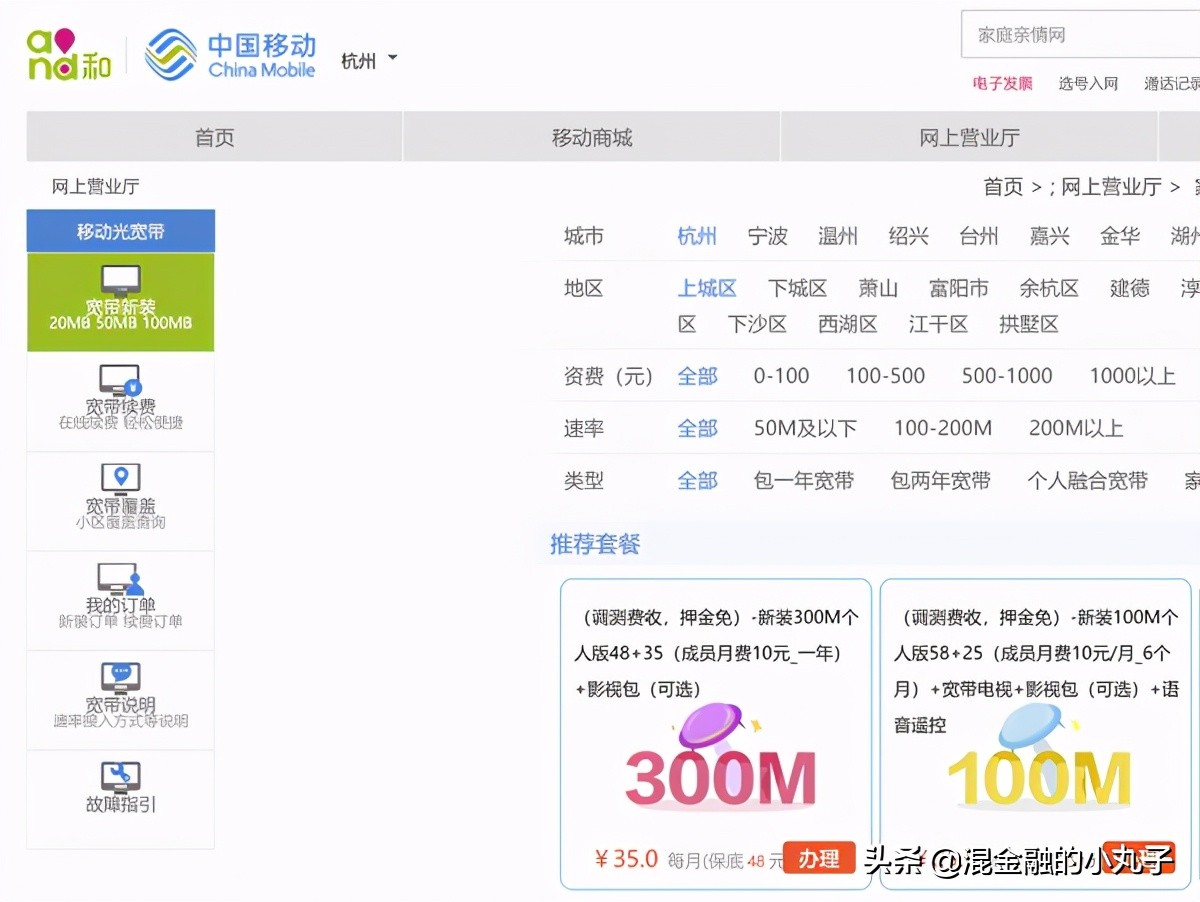Screen dimensions: 1200x902
Task: Open the 故障指引 fault guide icon
Action: (120, 795)
